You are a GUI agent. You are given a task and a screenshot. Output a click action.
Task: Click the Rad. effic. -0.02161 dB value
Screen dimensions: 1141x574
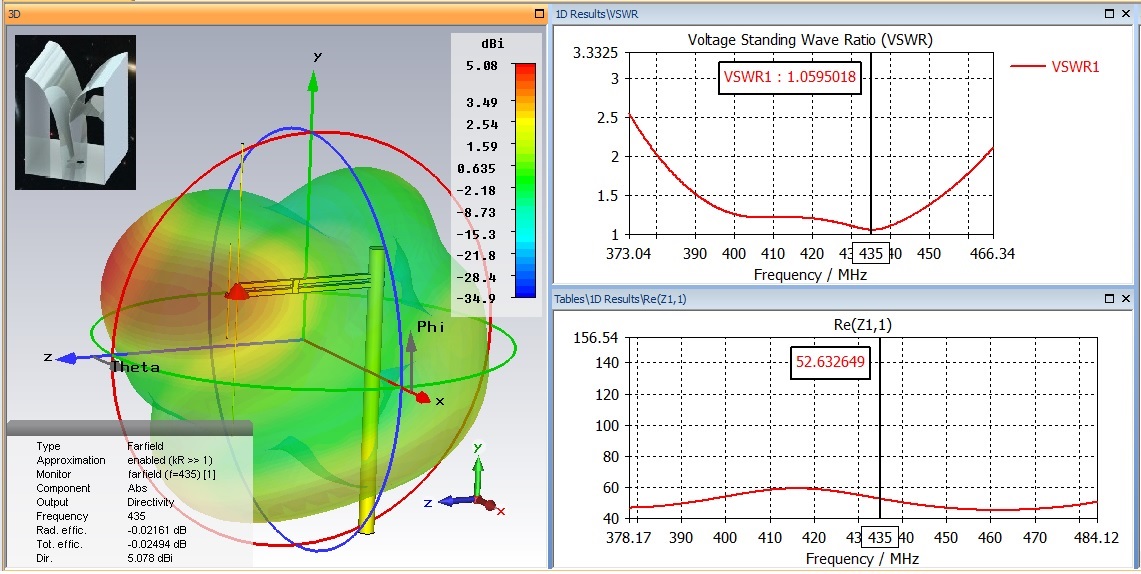tap(156, 530)
